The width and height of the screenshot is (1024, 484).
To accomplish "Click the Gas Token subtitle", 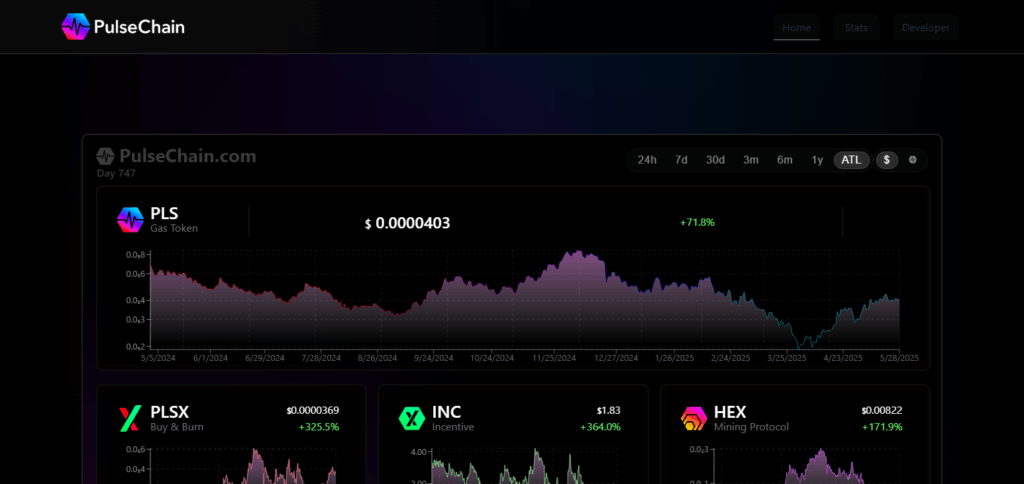I will point(174,229).
